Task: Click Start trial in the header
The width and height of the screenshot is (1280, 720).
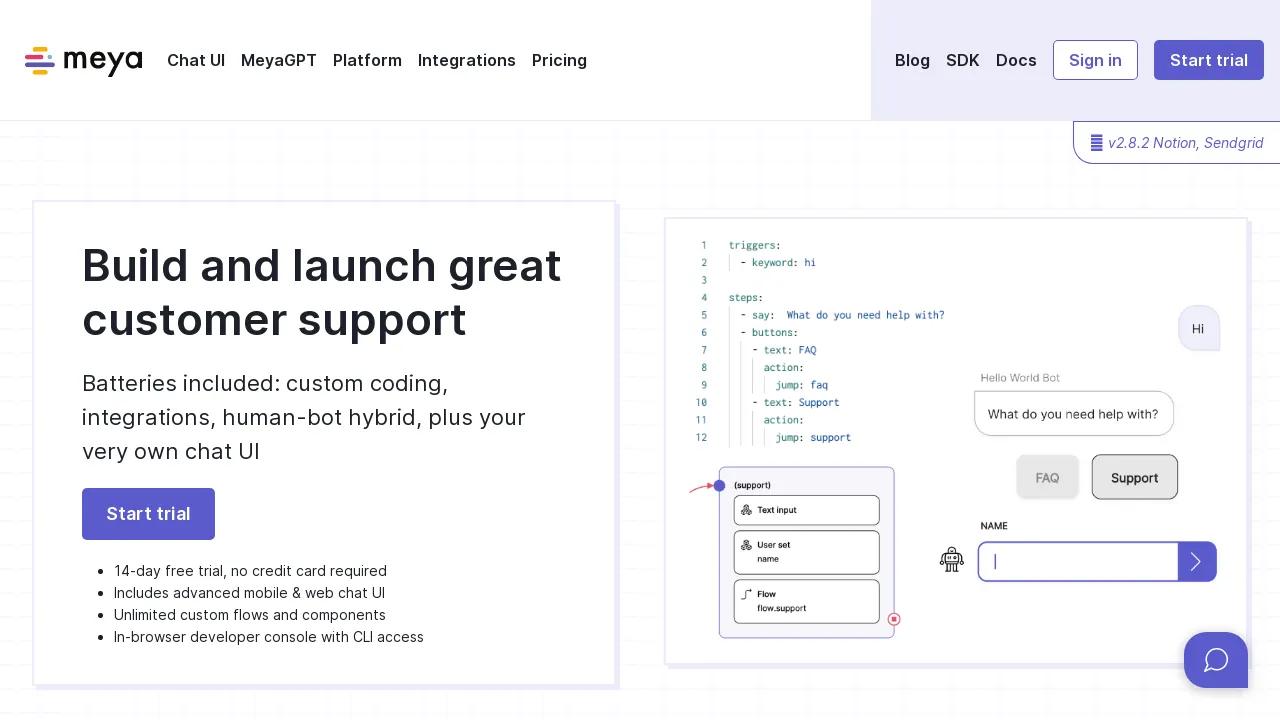Action: click(1209, 60)
